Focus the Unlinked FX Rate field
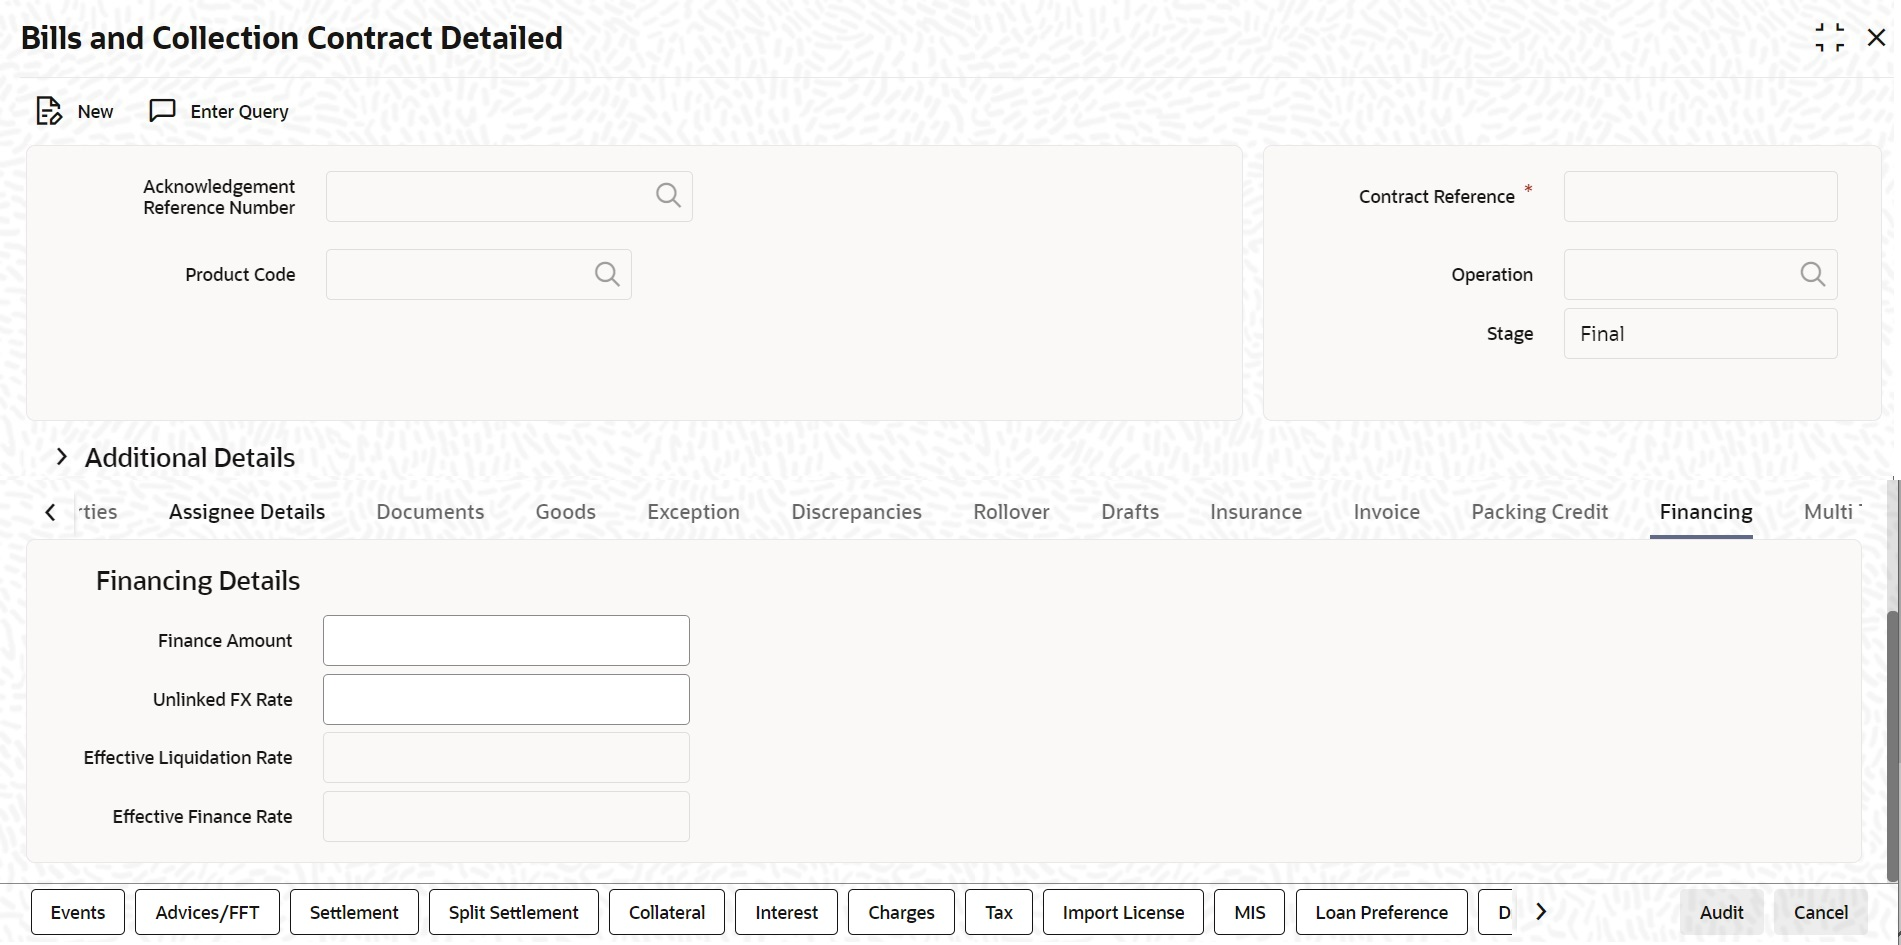This screenshot has height=945, width=1901. 506,699
